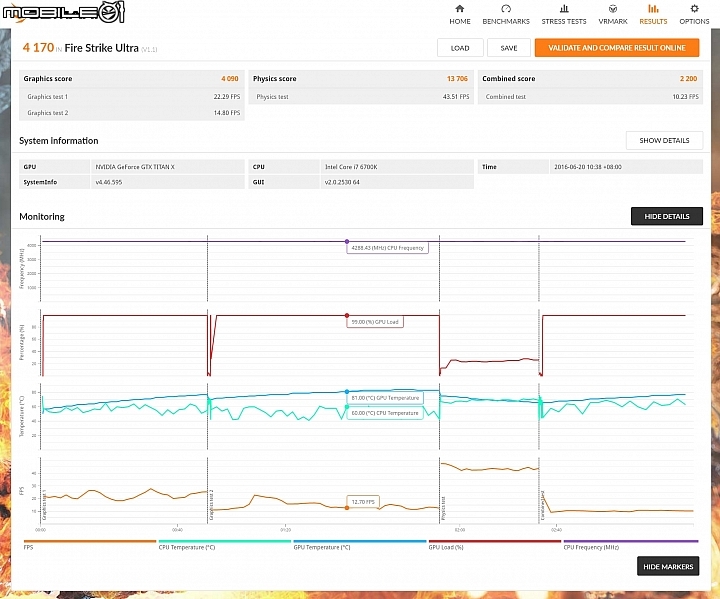Select RESULTS tab label

653,21
